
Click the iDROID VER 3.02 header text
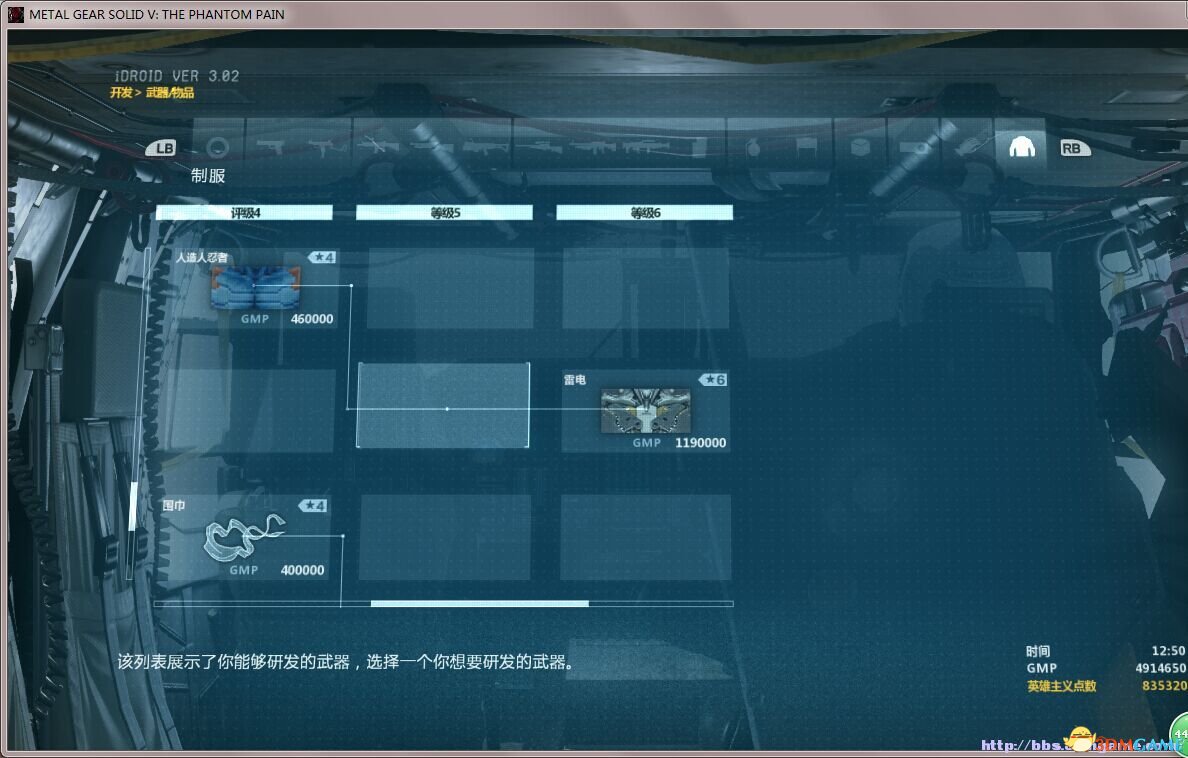click(x=177, y=76)
